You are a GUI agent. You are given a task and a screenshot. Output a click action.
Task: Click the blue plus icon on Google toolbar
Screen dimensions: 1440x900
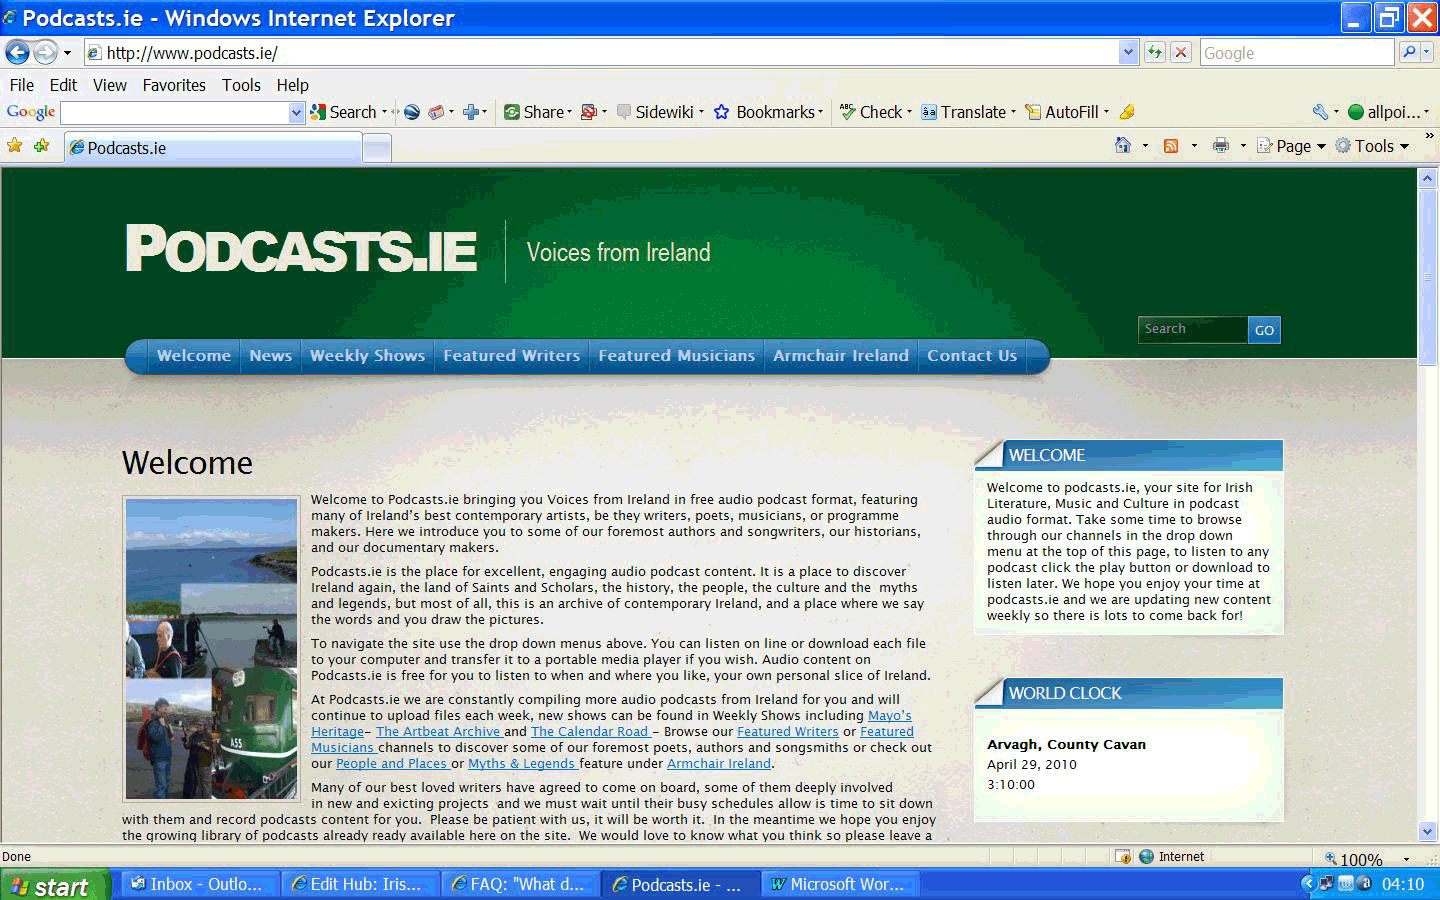(x=471, y=112)
